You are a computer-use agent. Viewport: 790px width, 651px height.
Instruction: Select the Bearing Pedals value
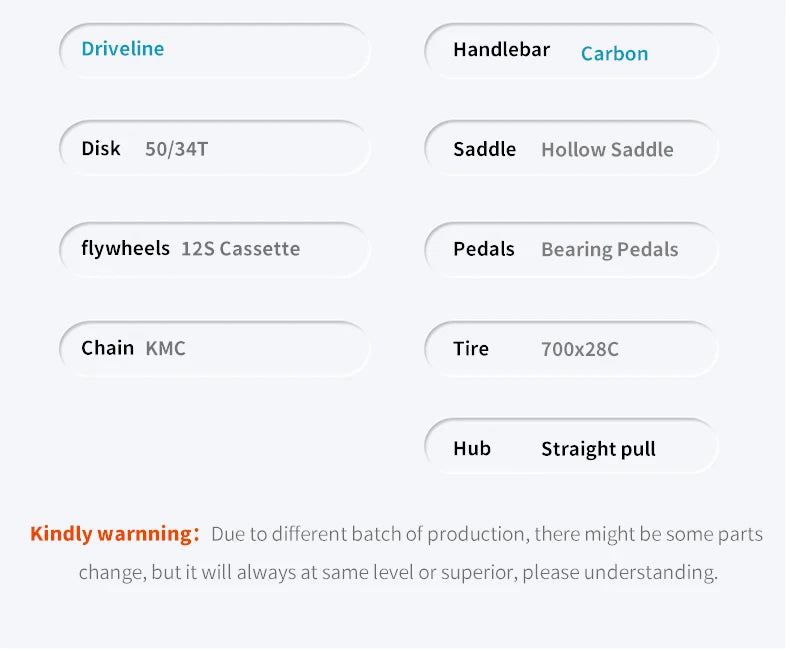pos(609,250)
